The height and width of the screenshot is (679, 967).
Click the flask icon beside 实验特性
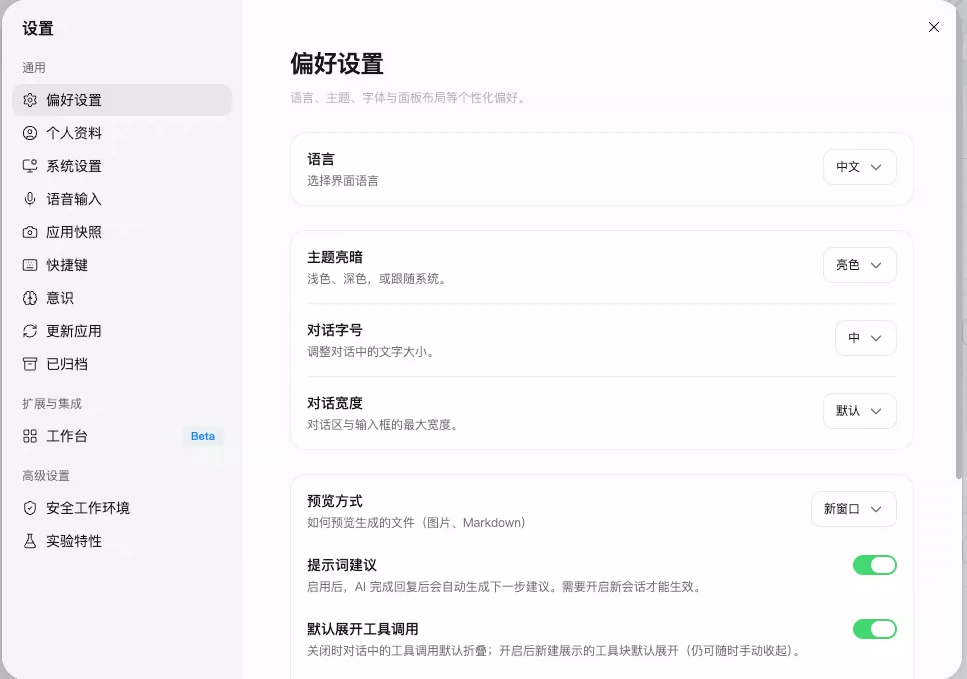[30, 541]
